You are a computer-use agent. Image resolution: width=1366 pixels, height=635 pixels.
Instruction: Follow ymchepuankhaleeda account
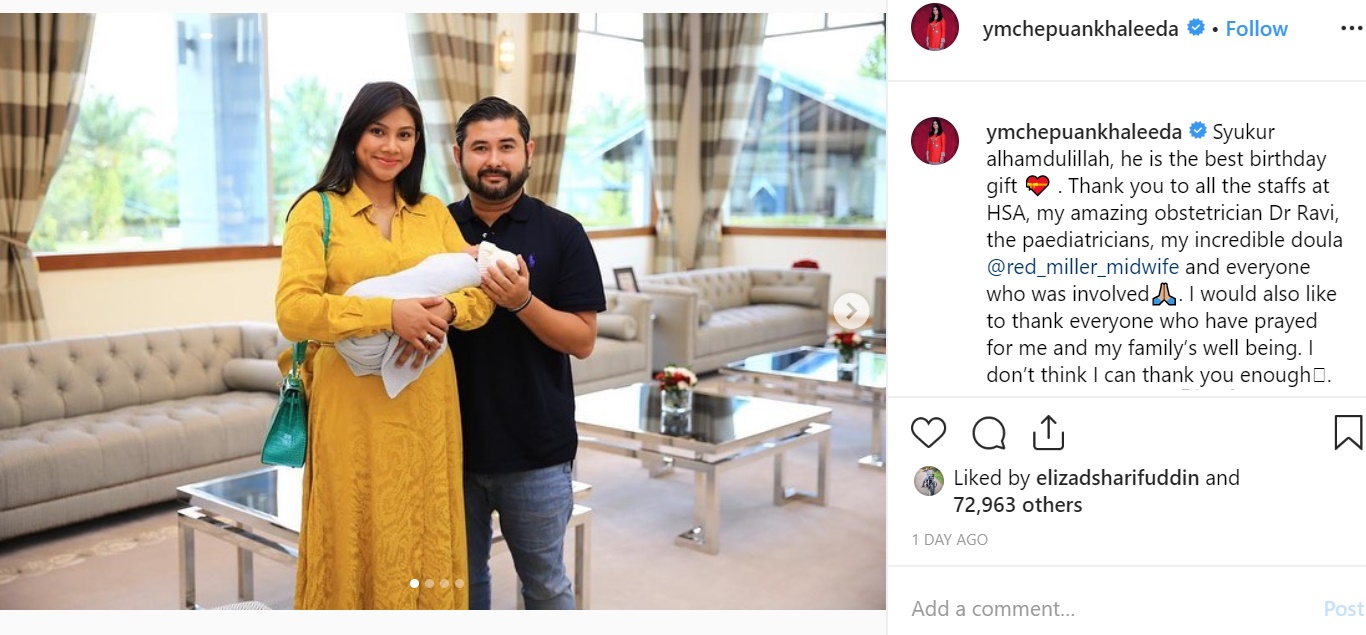point(1256,29)
